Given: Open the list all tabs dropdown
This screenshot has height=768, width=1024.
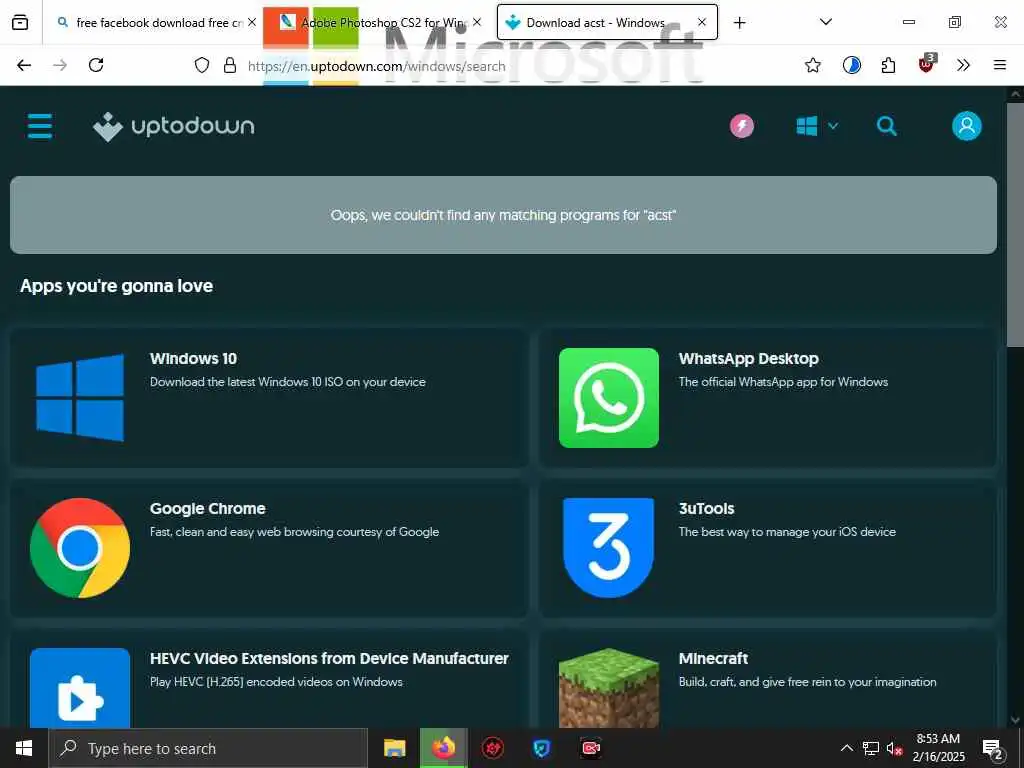Looking at the screenshot, I should click(x=826, y=22).
